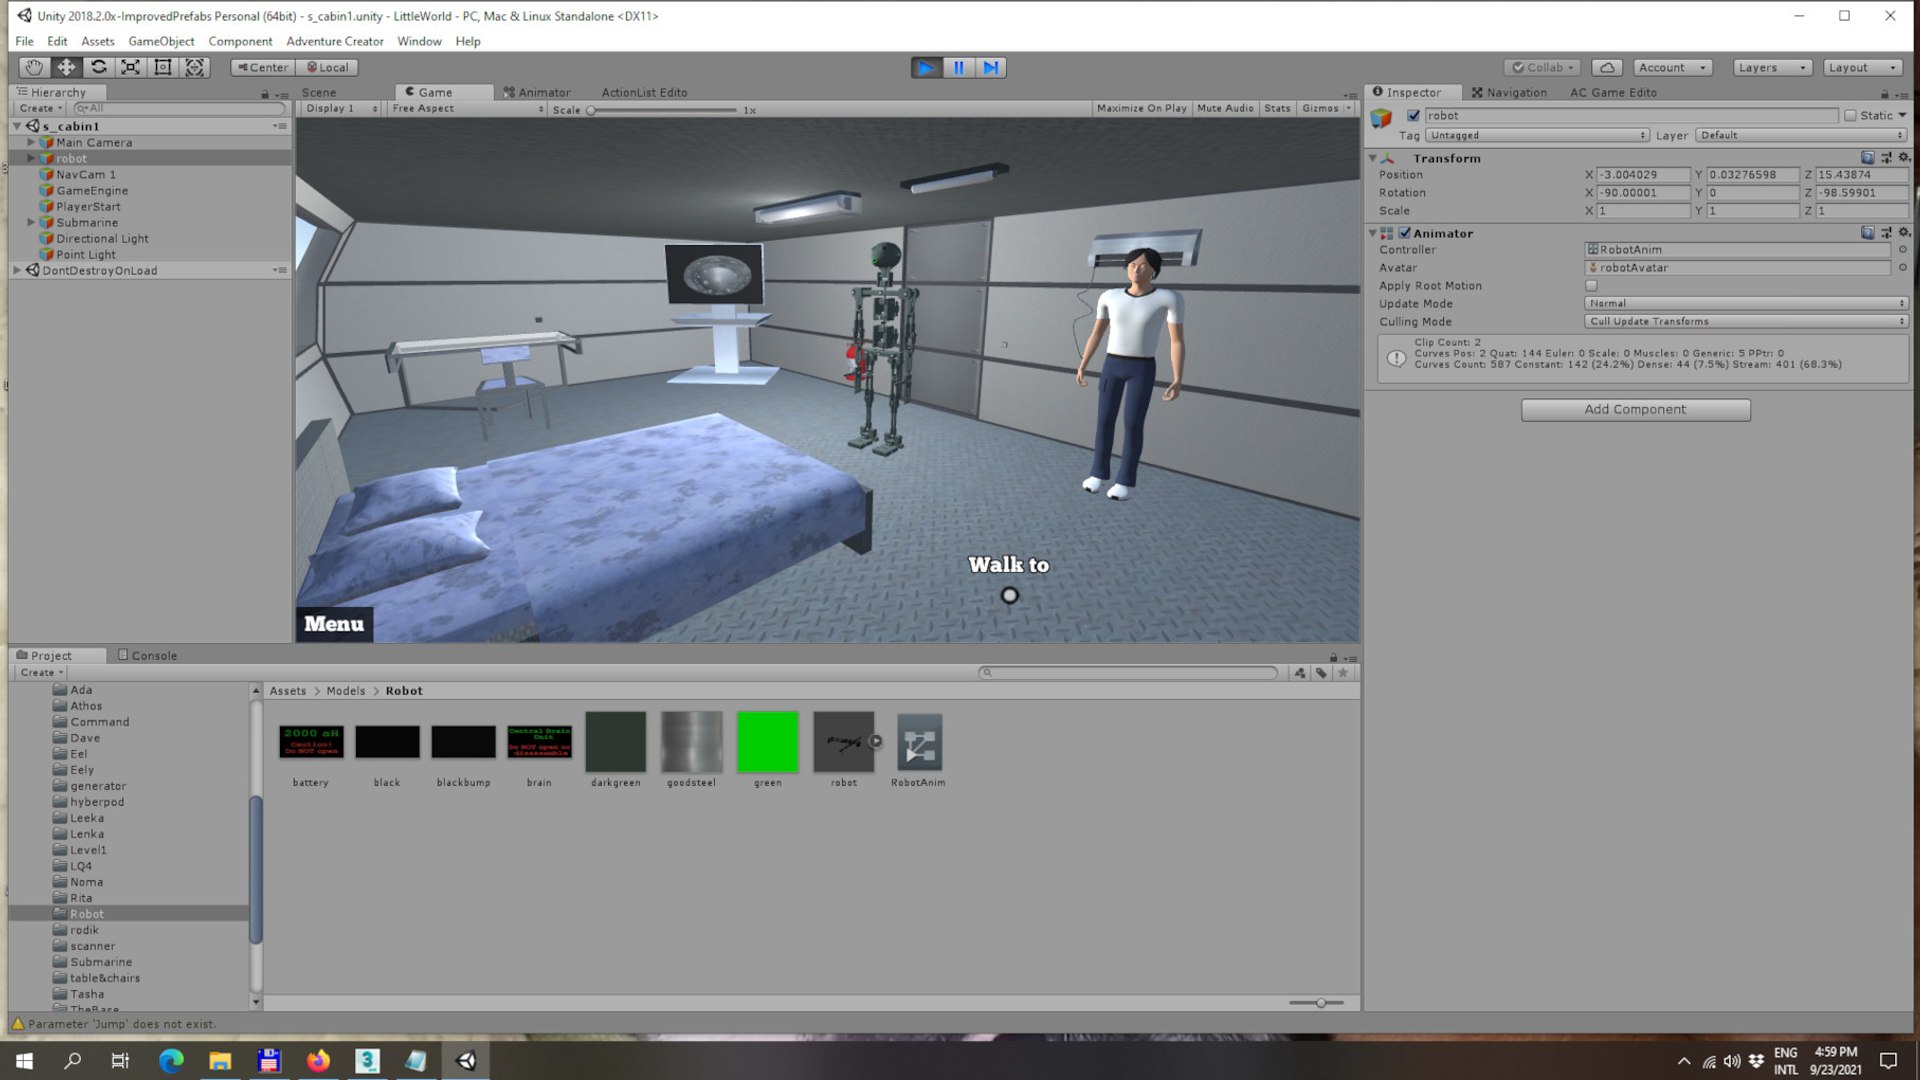Pause the running game
The height and width of the screenshot is (1080, 1920).
click(x=958, y=67)
